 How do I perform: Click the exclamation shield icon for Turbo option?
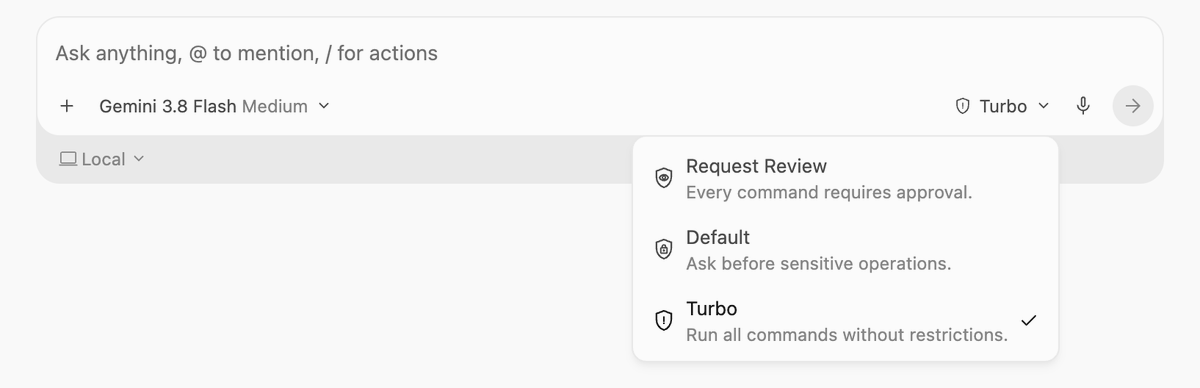663,321
